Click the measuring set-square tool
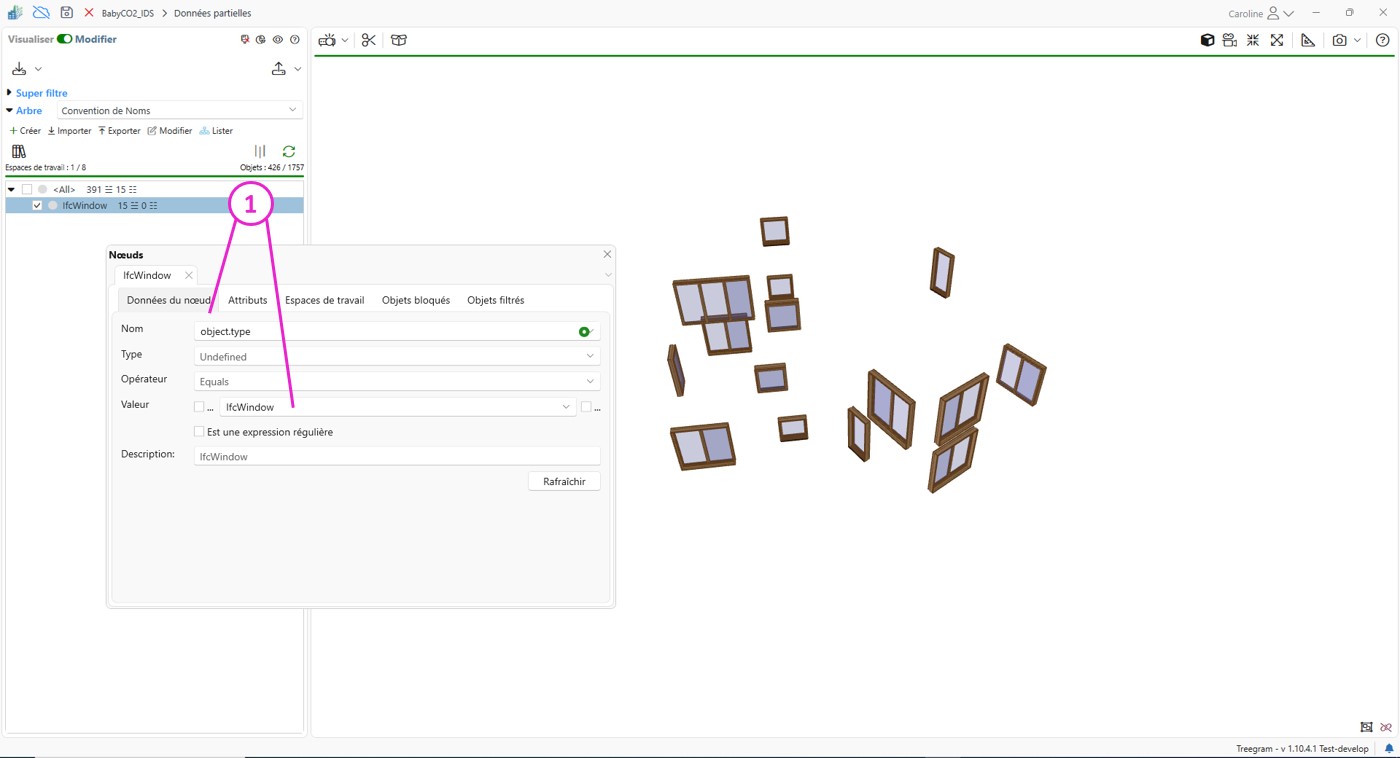 pyautogui.click(x=1308, y=40)
